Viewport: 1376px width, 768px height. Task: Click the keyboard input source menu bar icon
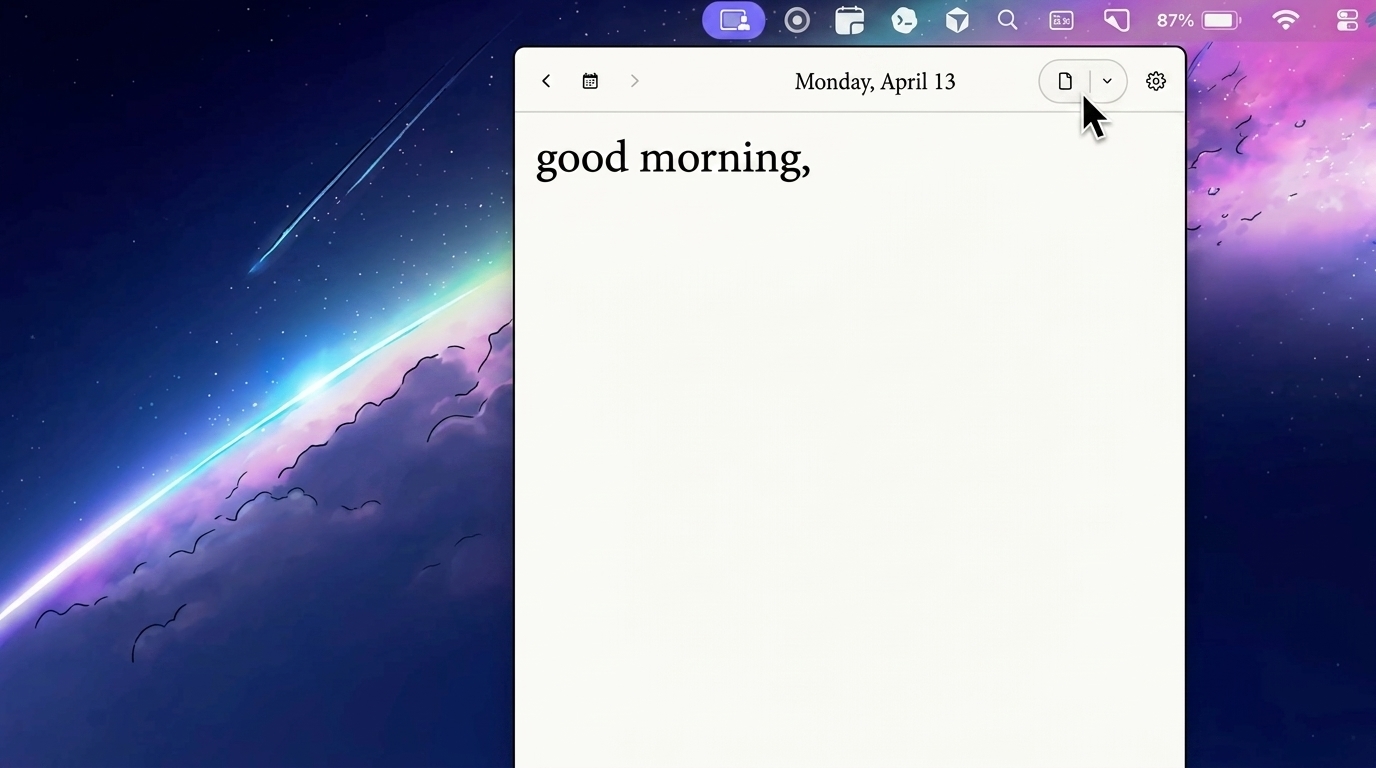click(x=1060, y=20)
